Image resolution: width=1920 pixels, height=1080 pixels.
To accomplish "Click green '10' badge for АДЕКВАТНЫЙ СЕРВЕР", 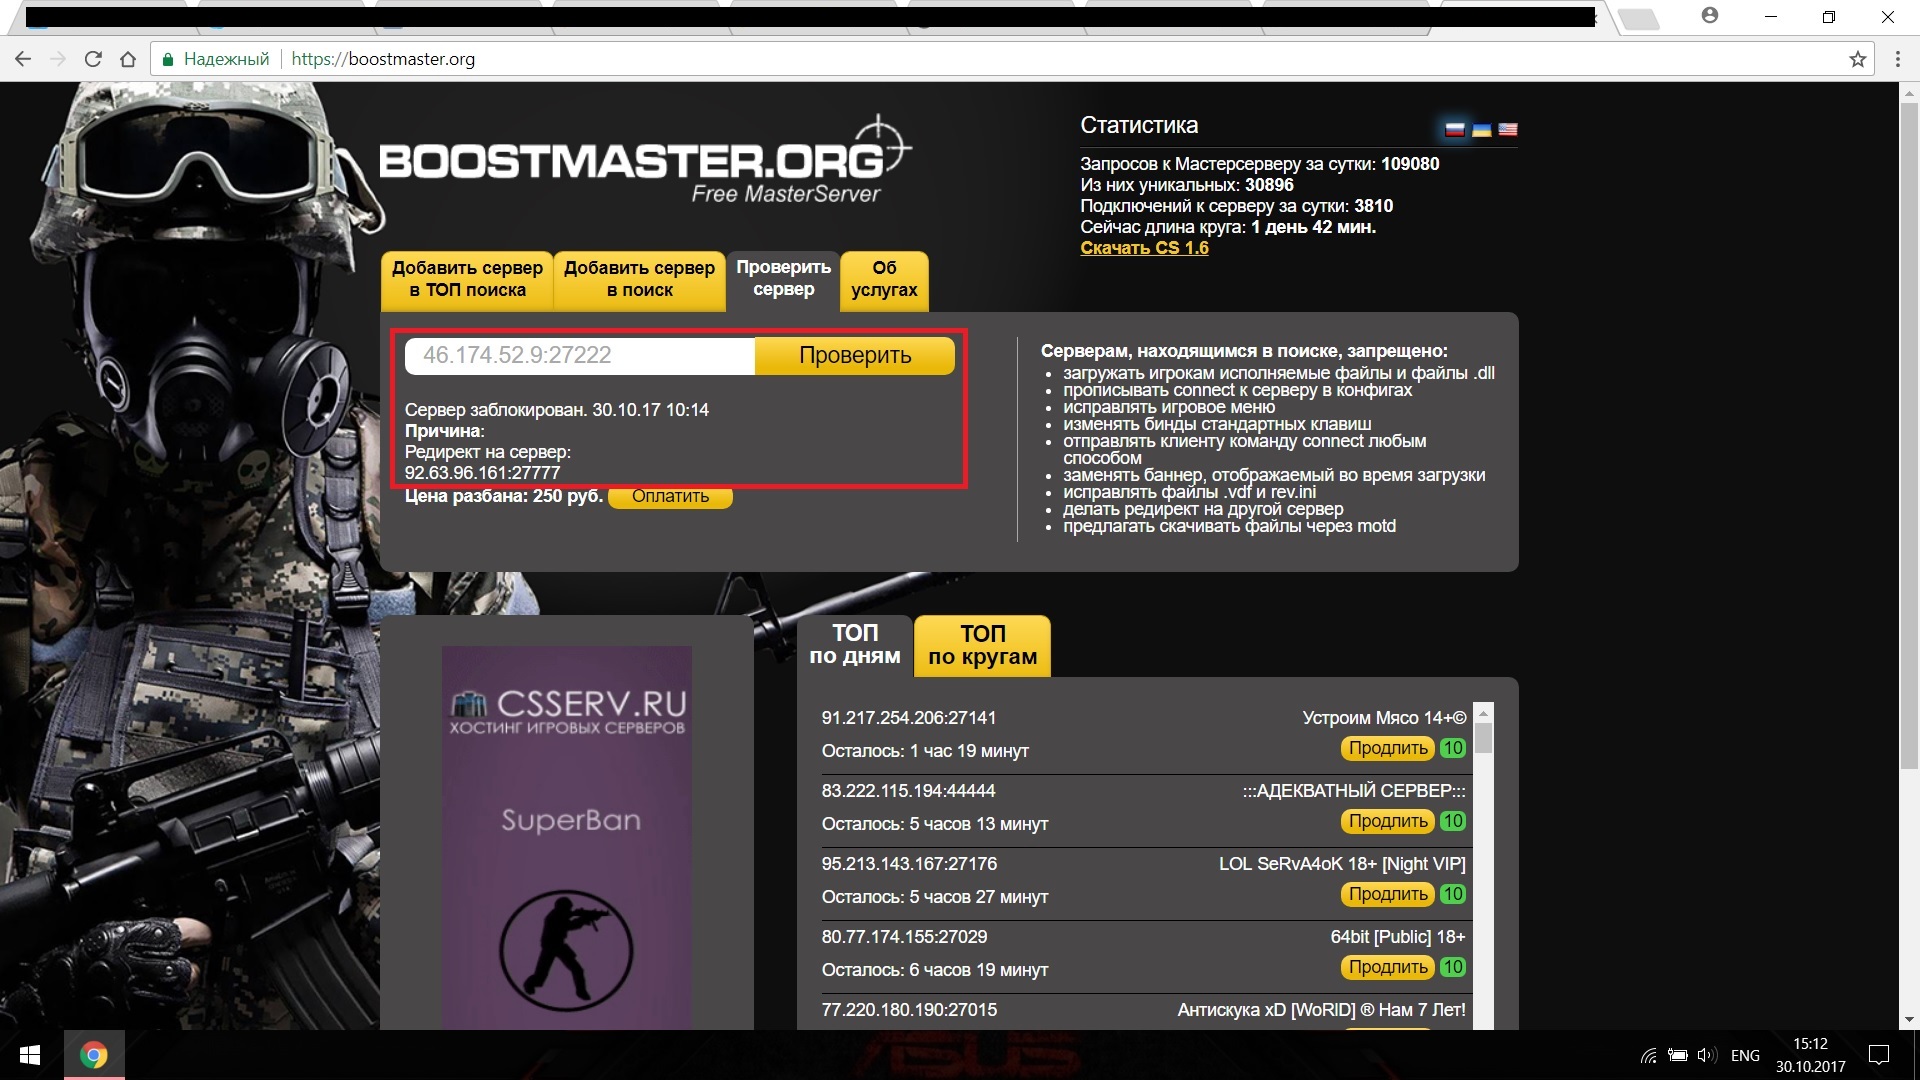I will pyautogui.click(x=1453, y=821).
